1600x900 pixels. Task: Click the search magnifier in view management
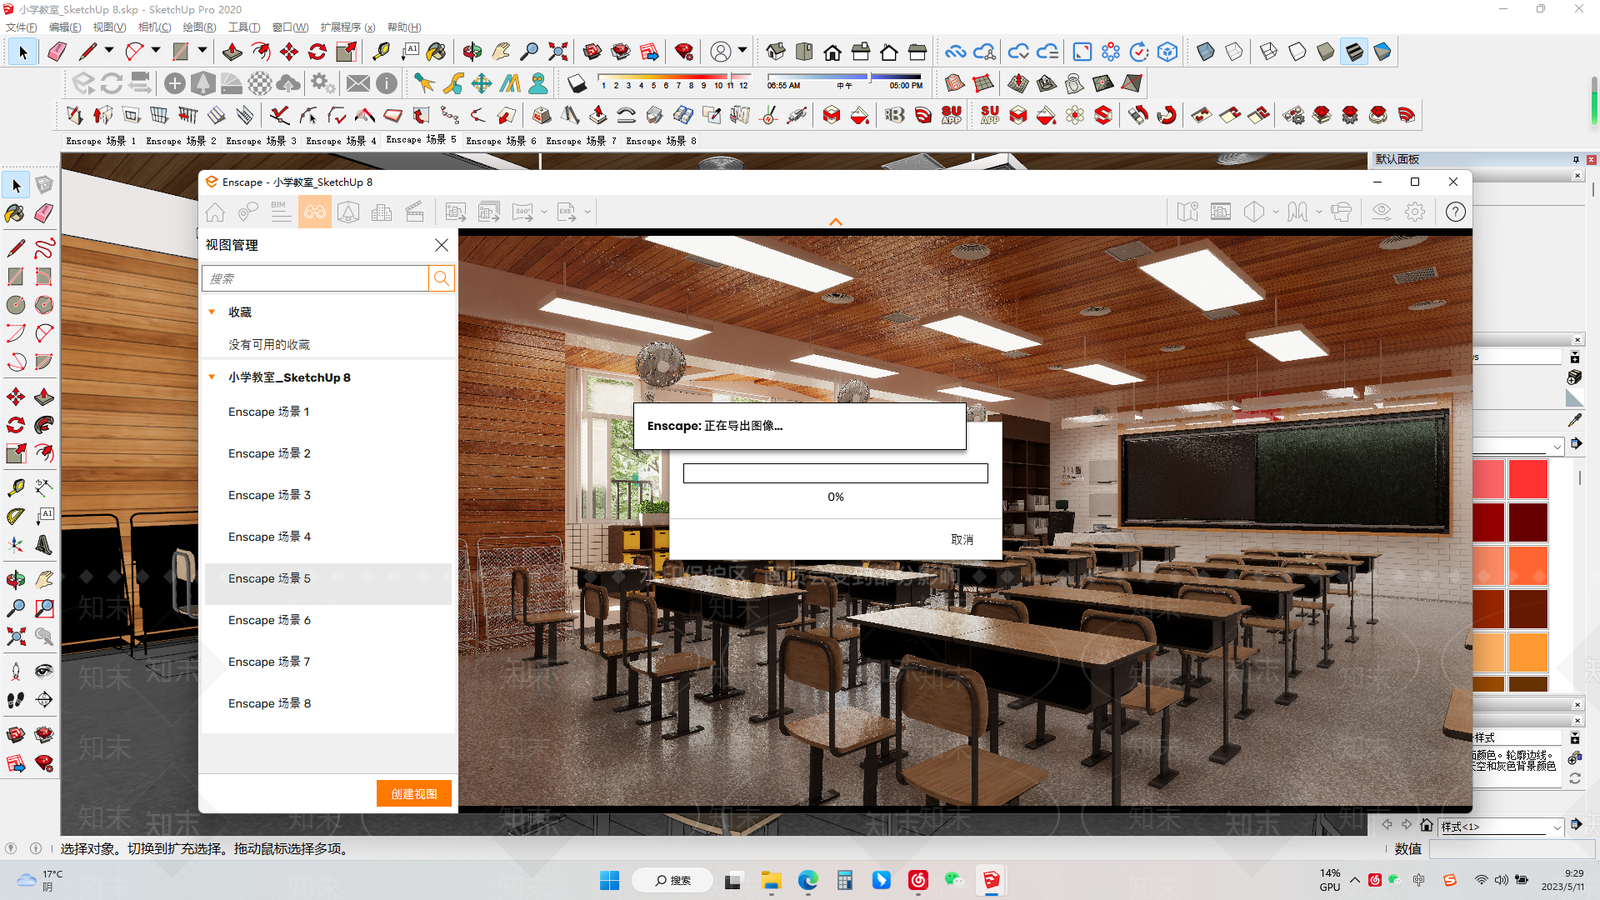[441, 278]
